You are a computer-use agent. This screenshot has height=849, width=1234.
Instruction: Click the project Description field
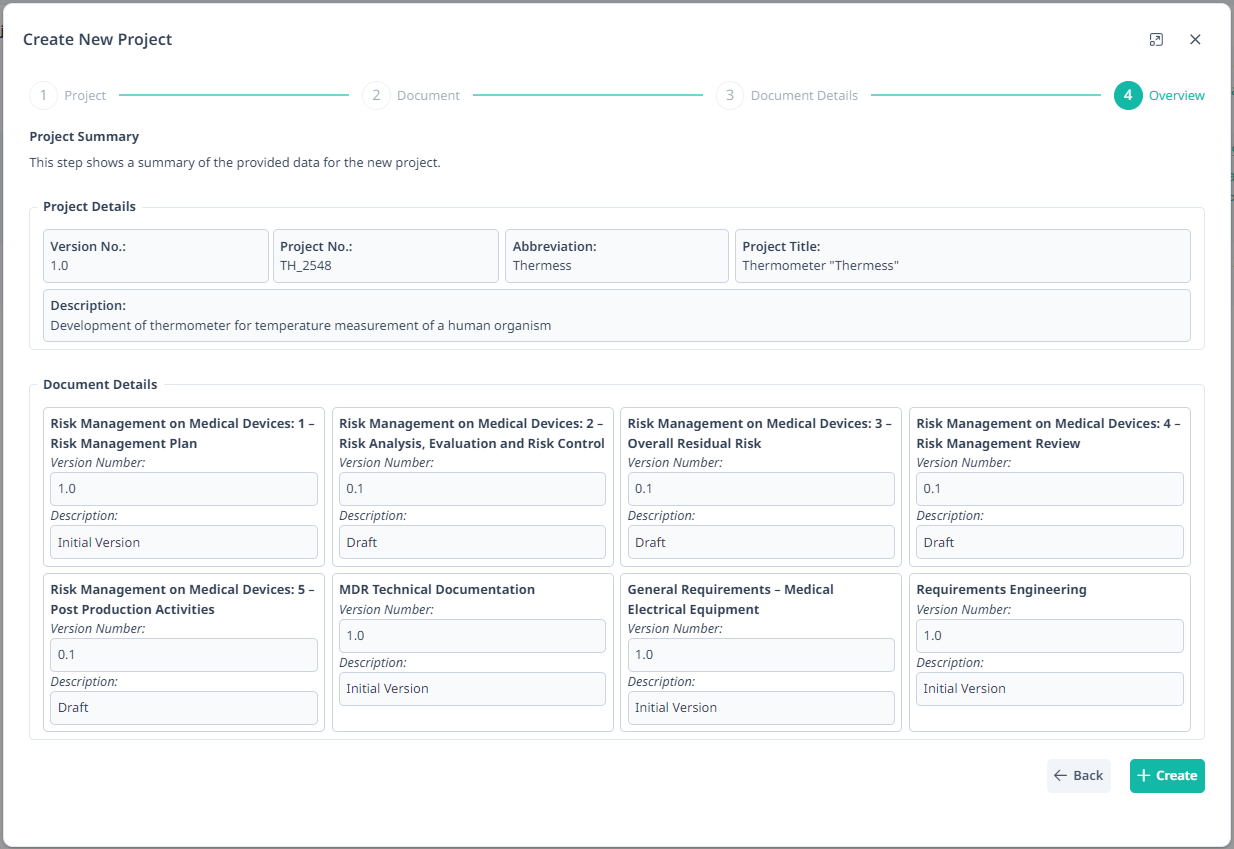pos(616,317)
